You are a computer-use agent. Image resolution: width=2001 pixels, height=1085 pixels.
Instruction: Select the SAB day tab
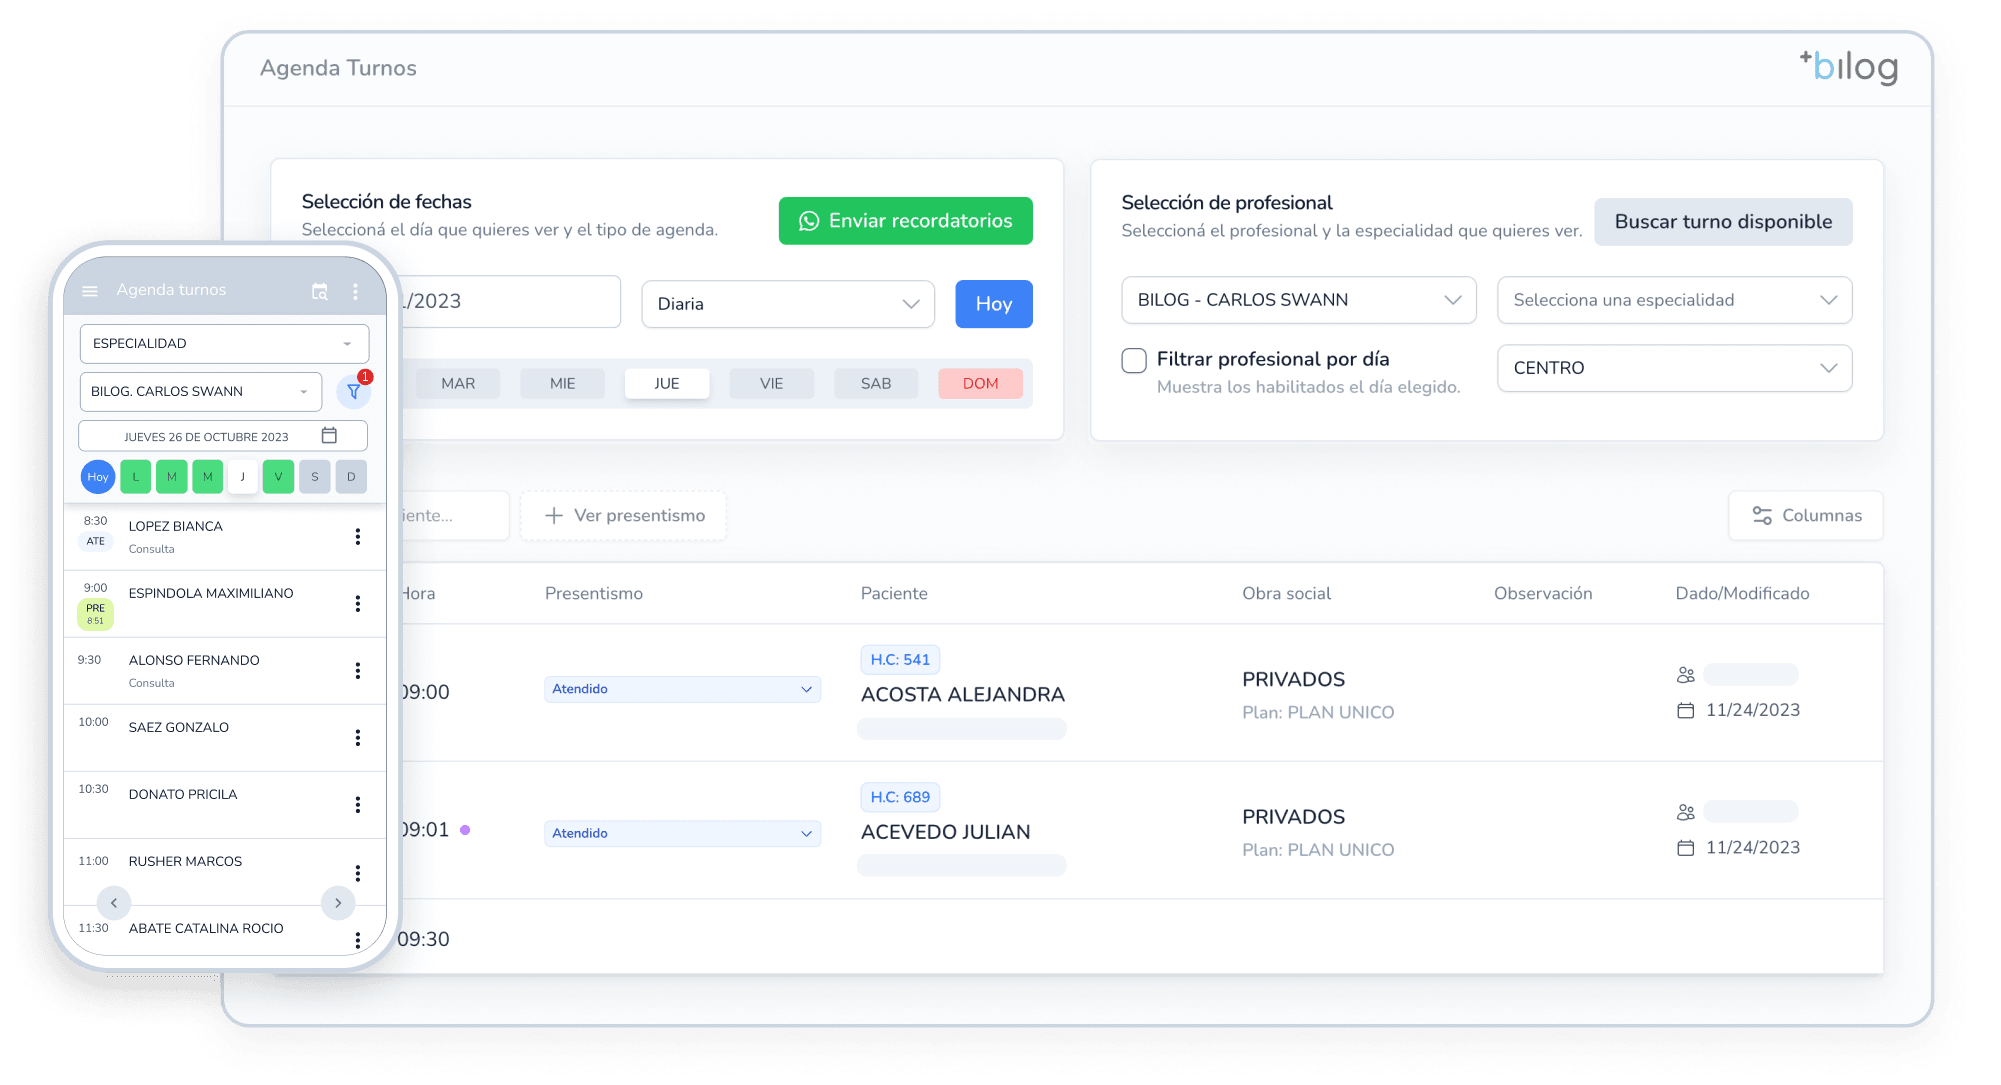point(876,383)
